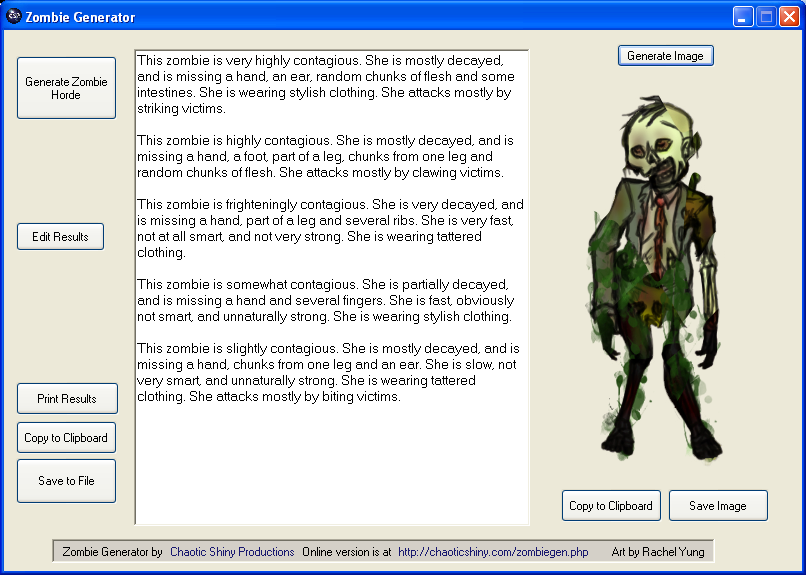Click the Generate Zombie Horde button
Image resolution: width=806 pixels, height=575 pixels.
66,88
